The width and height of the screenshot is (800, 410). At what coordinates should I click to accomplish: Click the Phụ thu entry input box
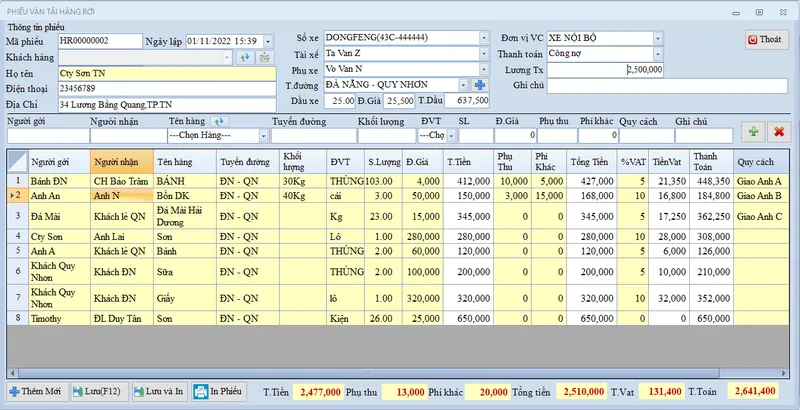557,136
